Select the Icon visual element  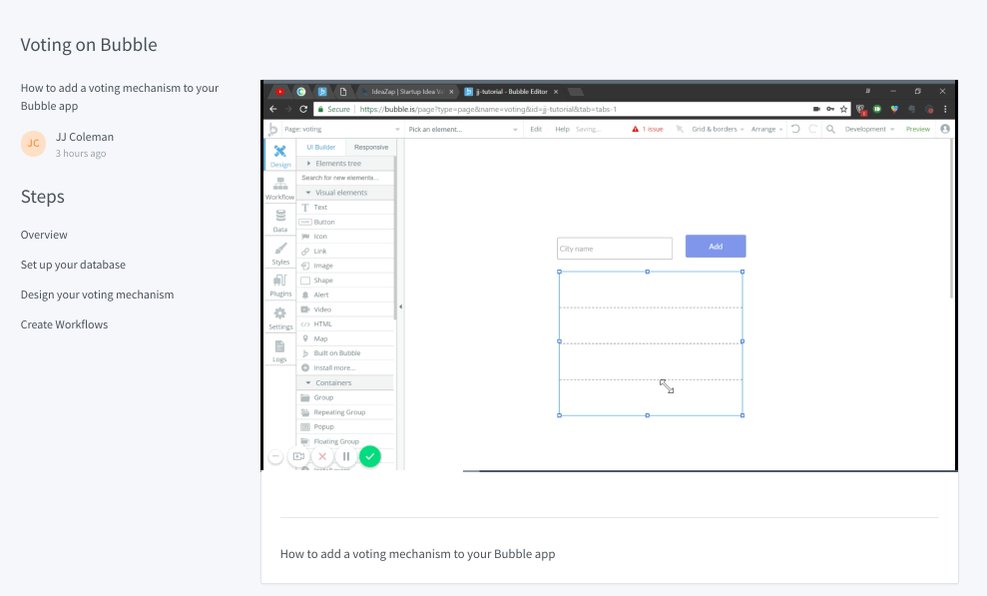(346, 236)
